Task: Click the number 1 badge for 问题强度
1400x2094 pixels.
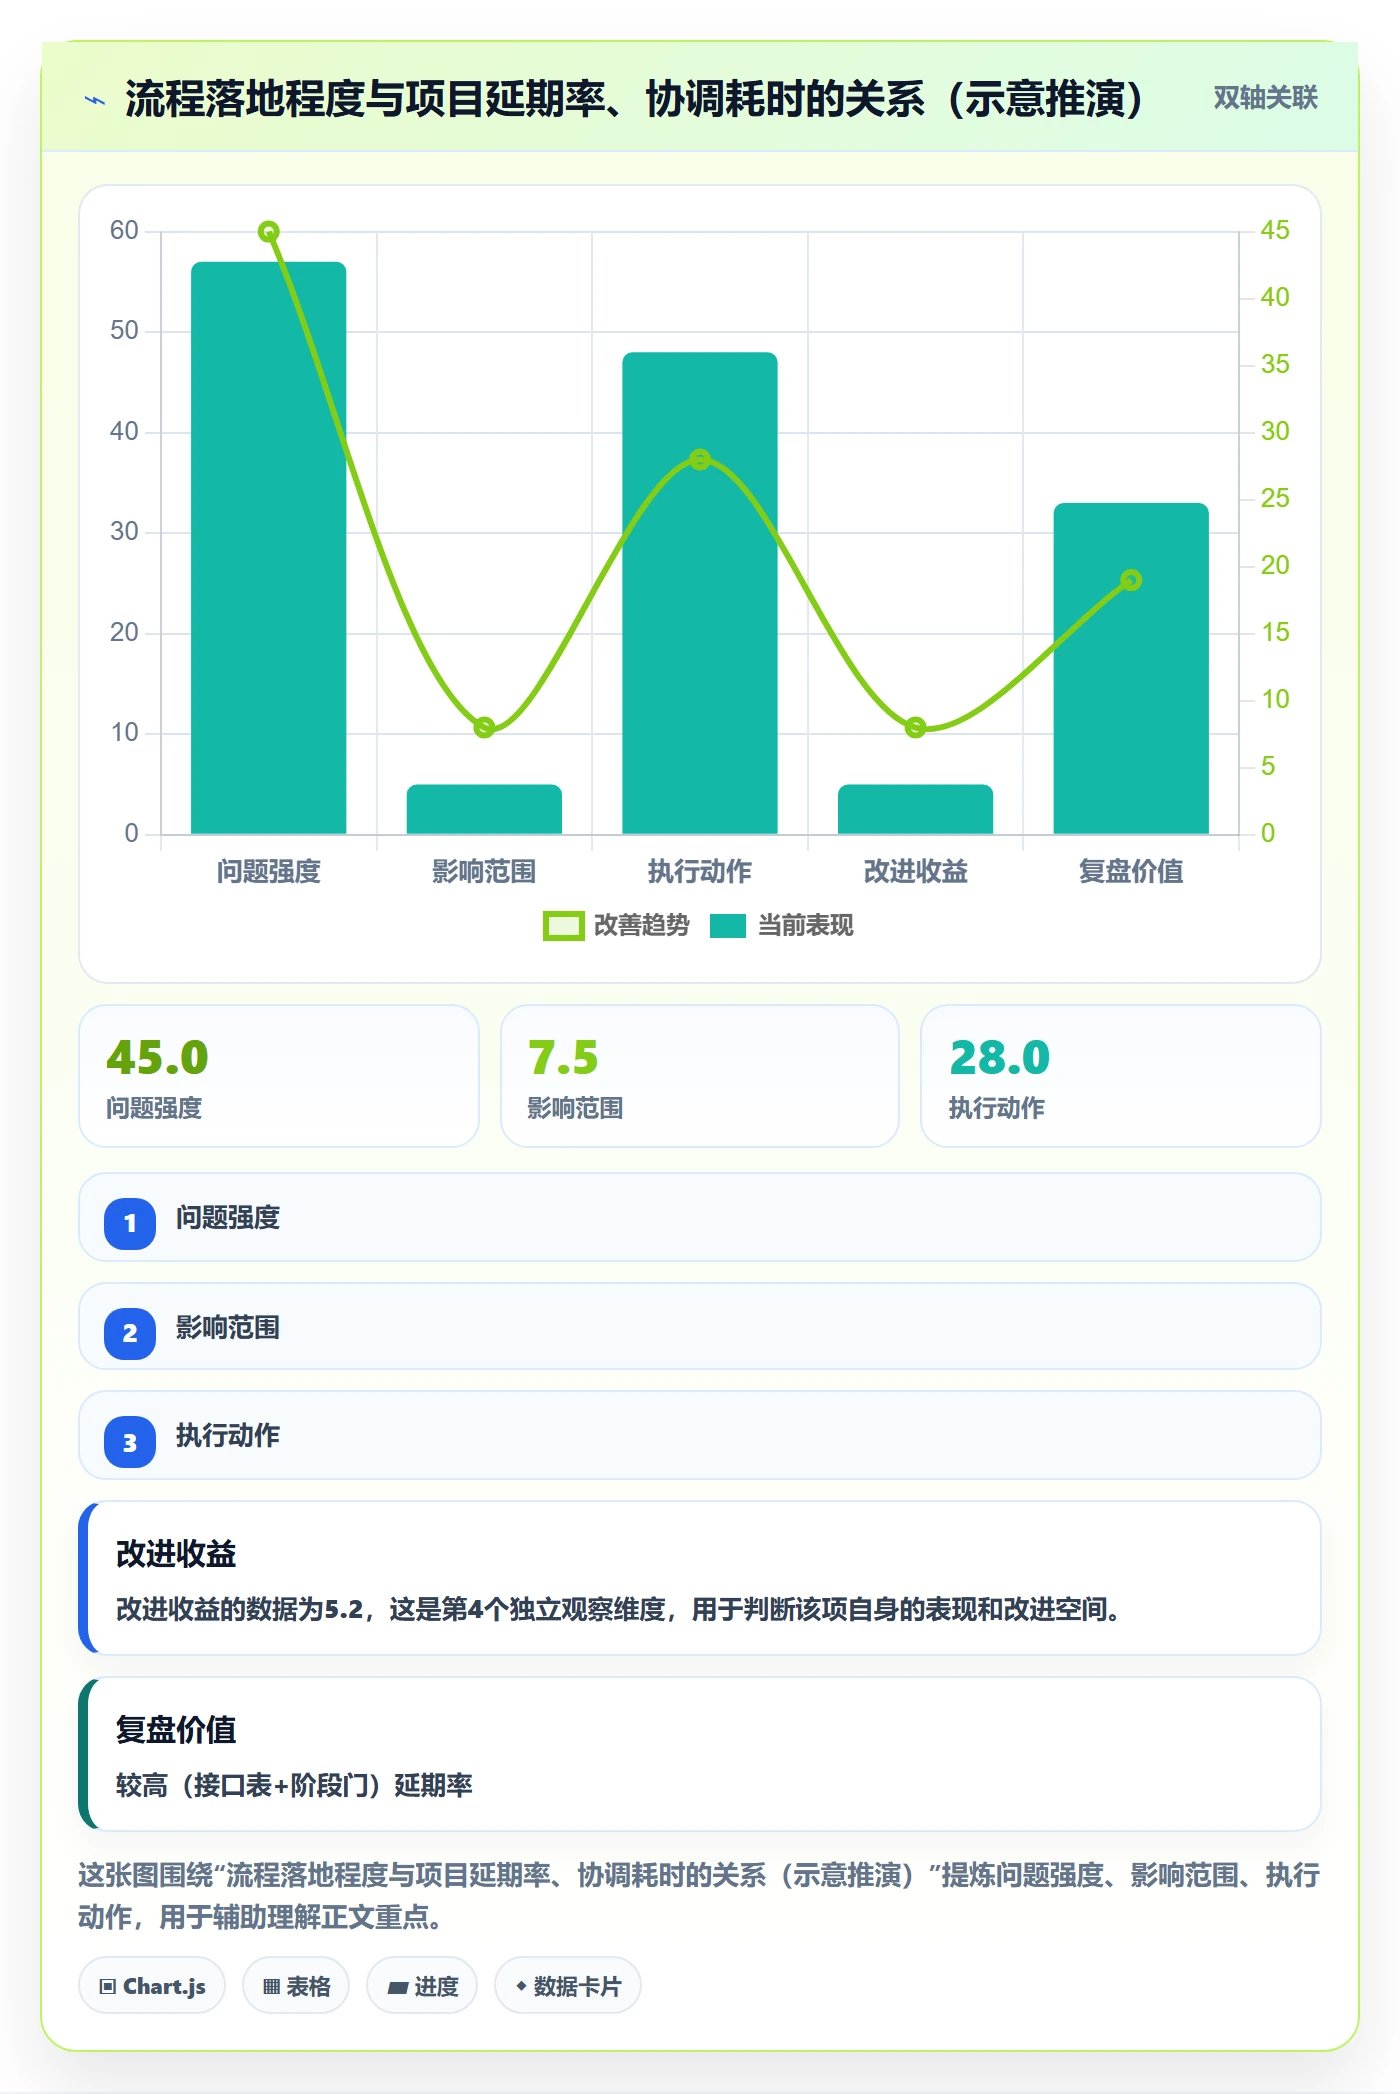Action: tap(130, 1223)
